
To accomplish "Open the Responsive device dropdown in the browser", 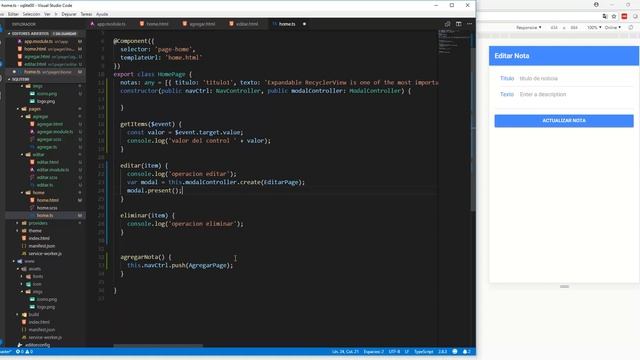I will pyautogui.click(x=529, y=27).
